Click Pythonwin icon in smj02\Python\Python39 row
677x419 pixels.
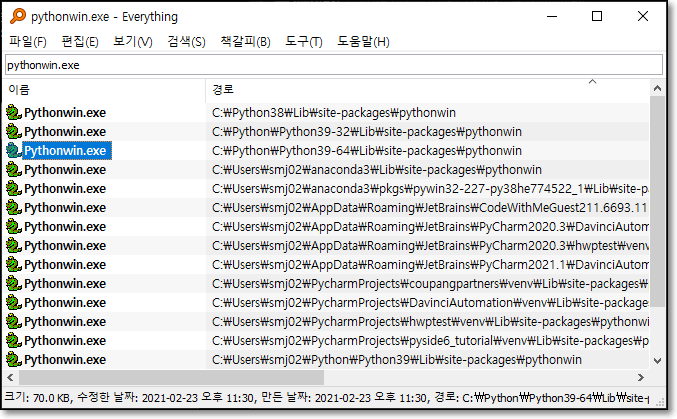[x=14, y=359]
